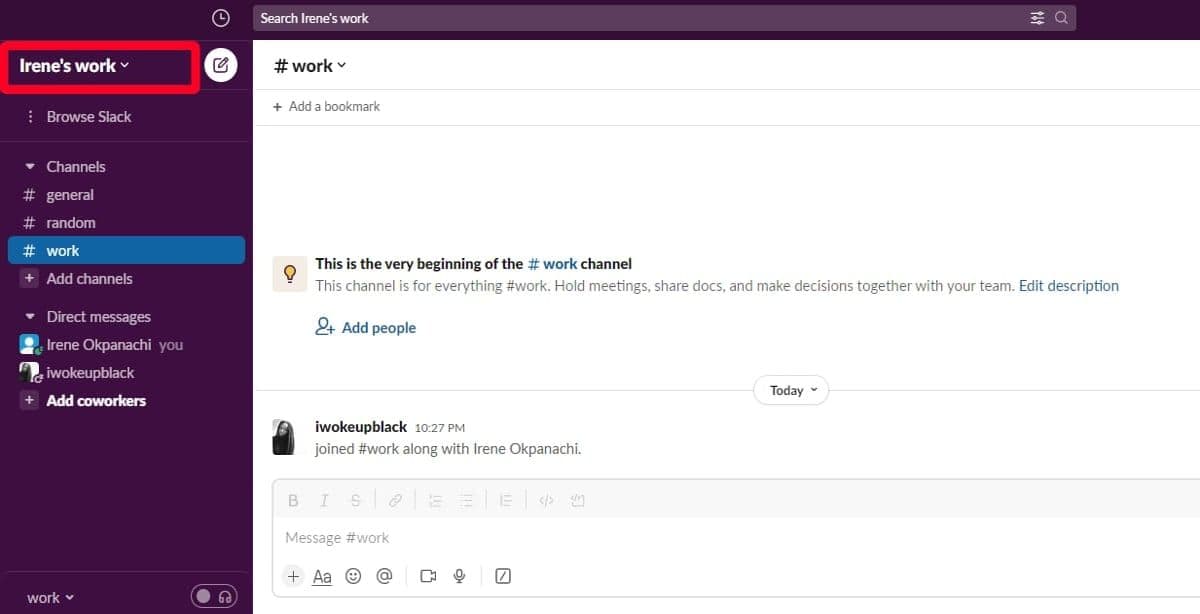The width and height of the screenshot is (1200, 614).
Task: Record a video clip with camera icon
Action: point(428,576)
